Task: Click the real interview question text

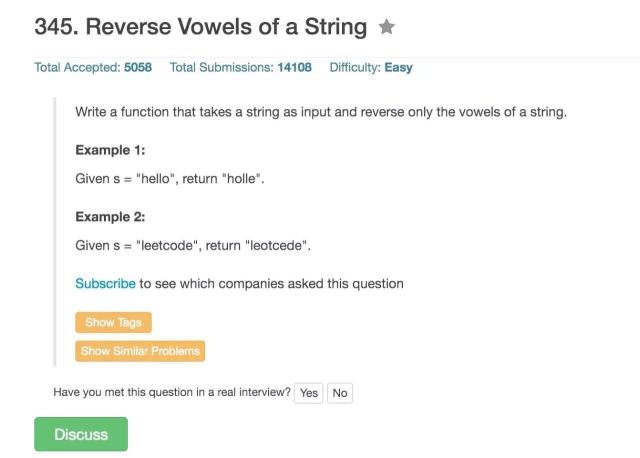Action: 171,392
